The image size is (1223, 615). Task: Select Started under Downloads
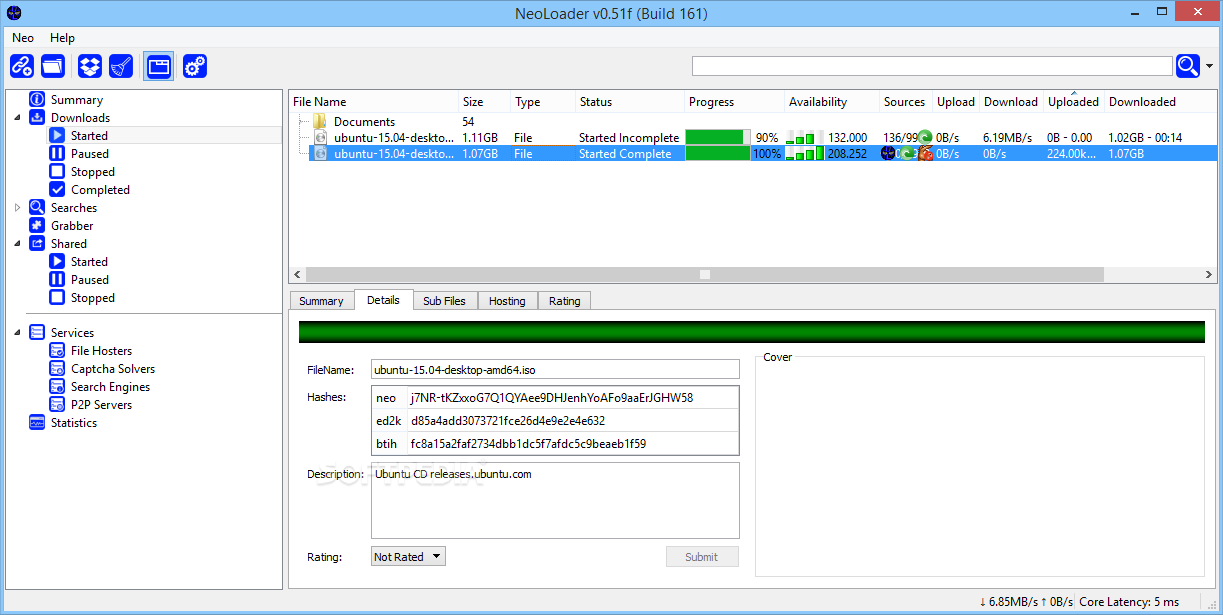[89, 136]
